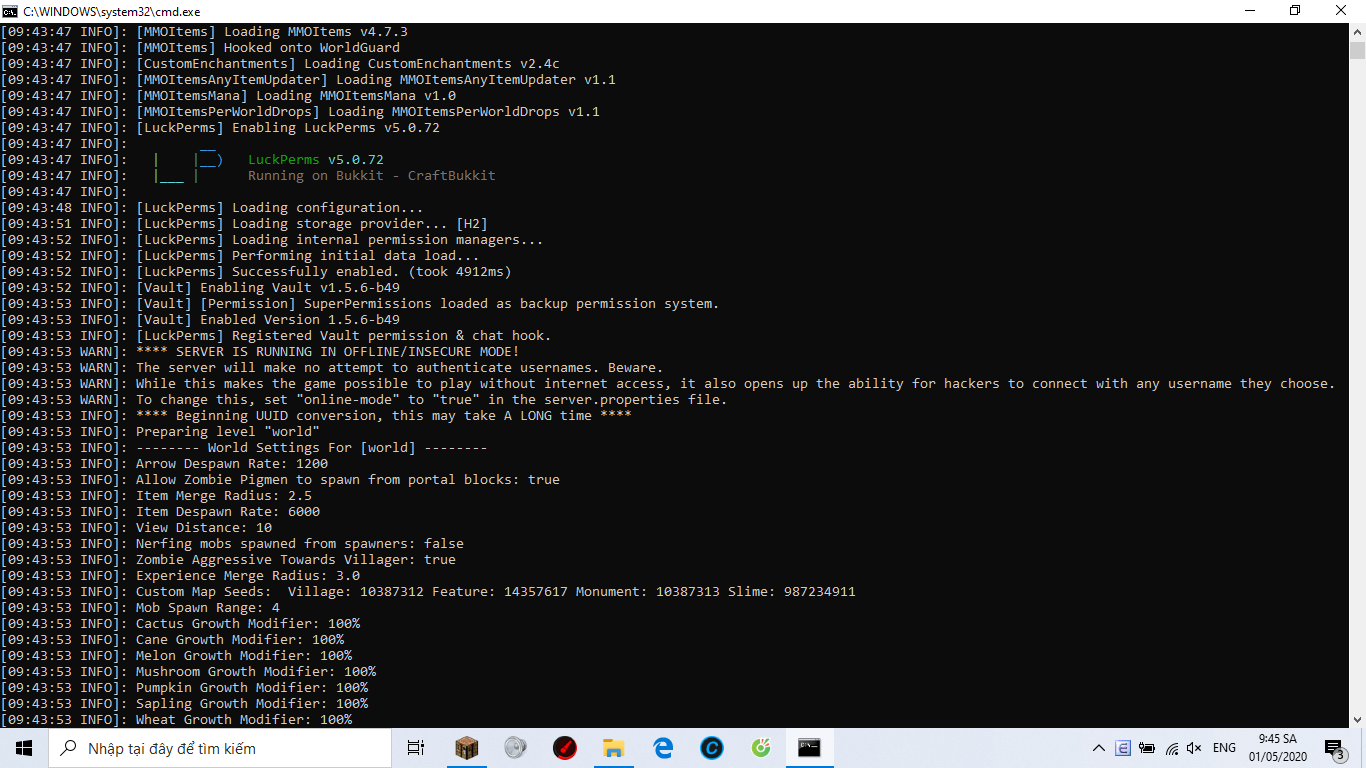The height and width of the screenshot is (768, 1366).
Task: Click the console scrollbar up arrow
Action: pos(1357,31)
